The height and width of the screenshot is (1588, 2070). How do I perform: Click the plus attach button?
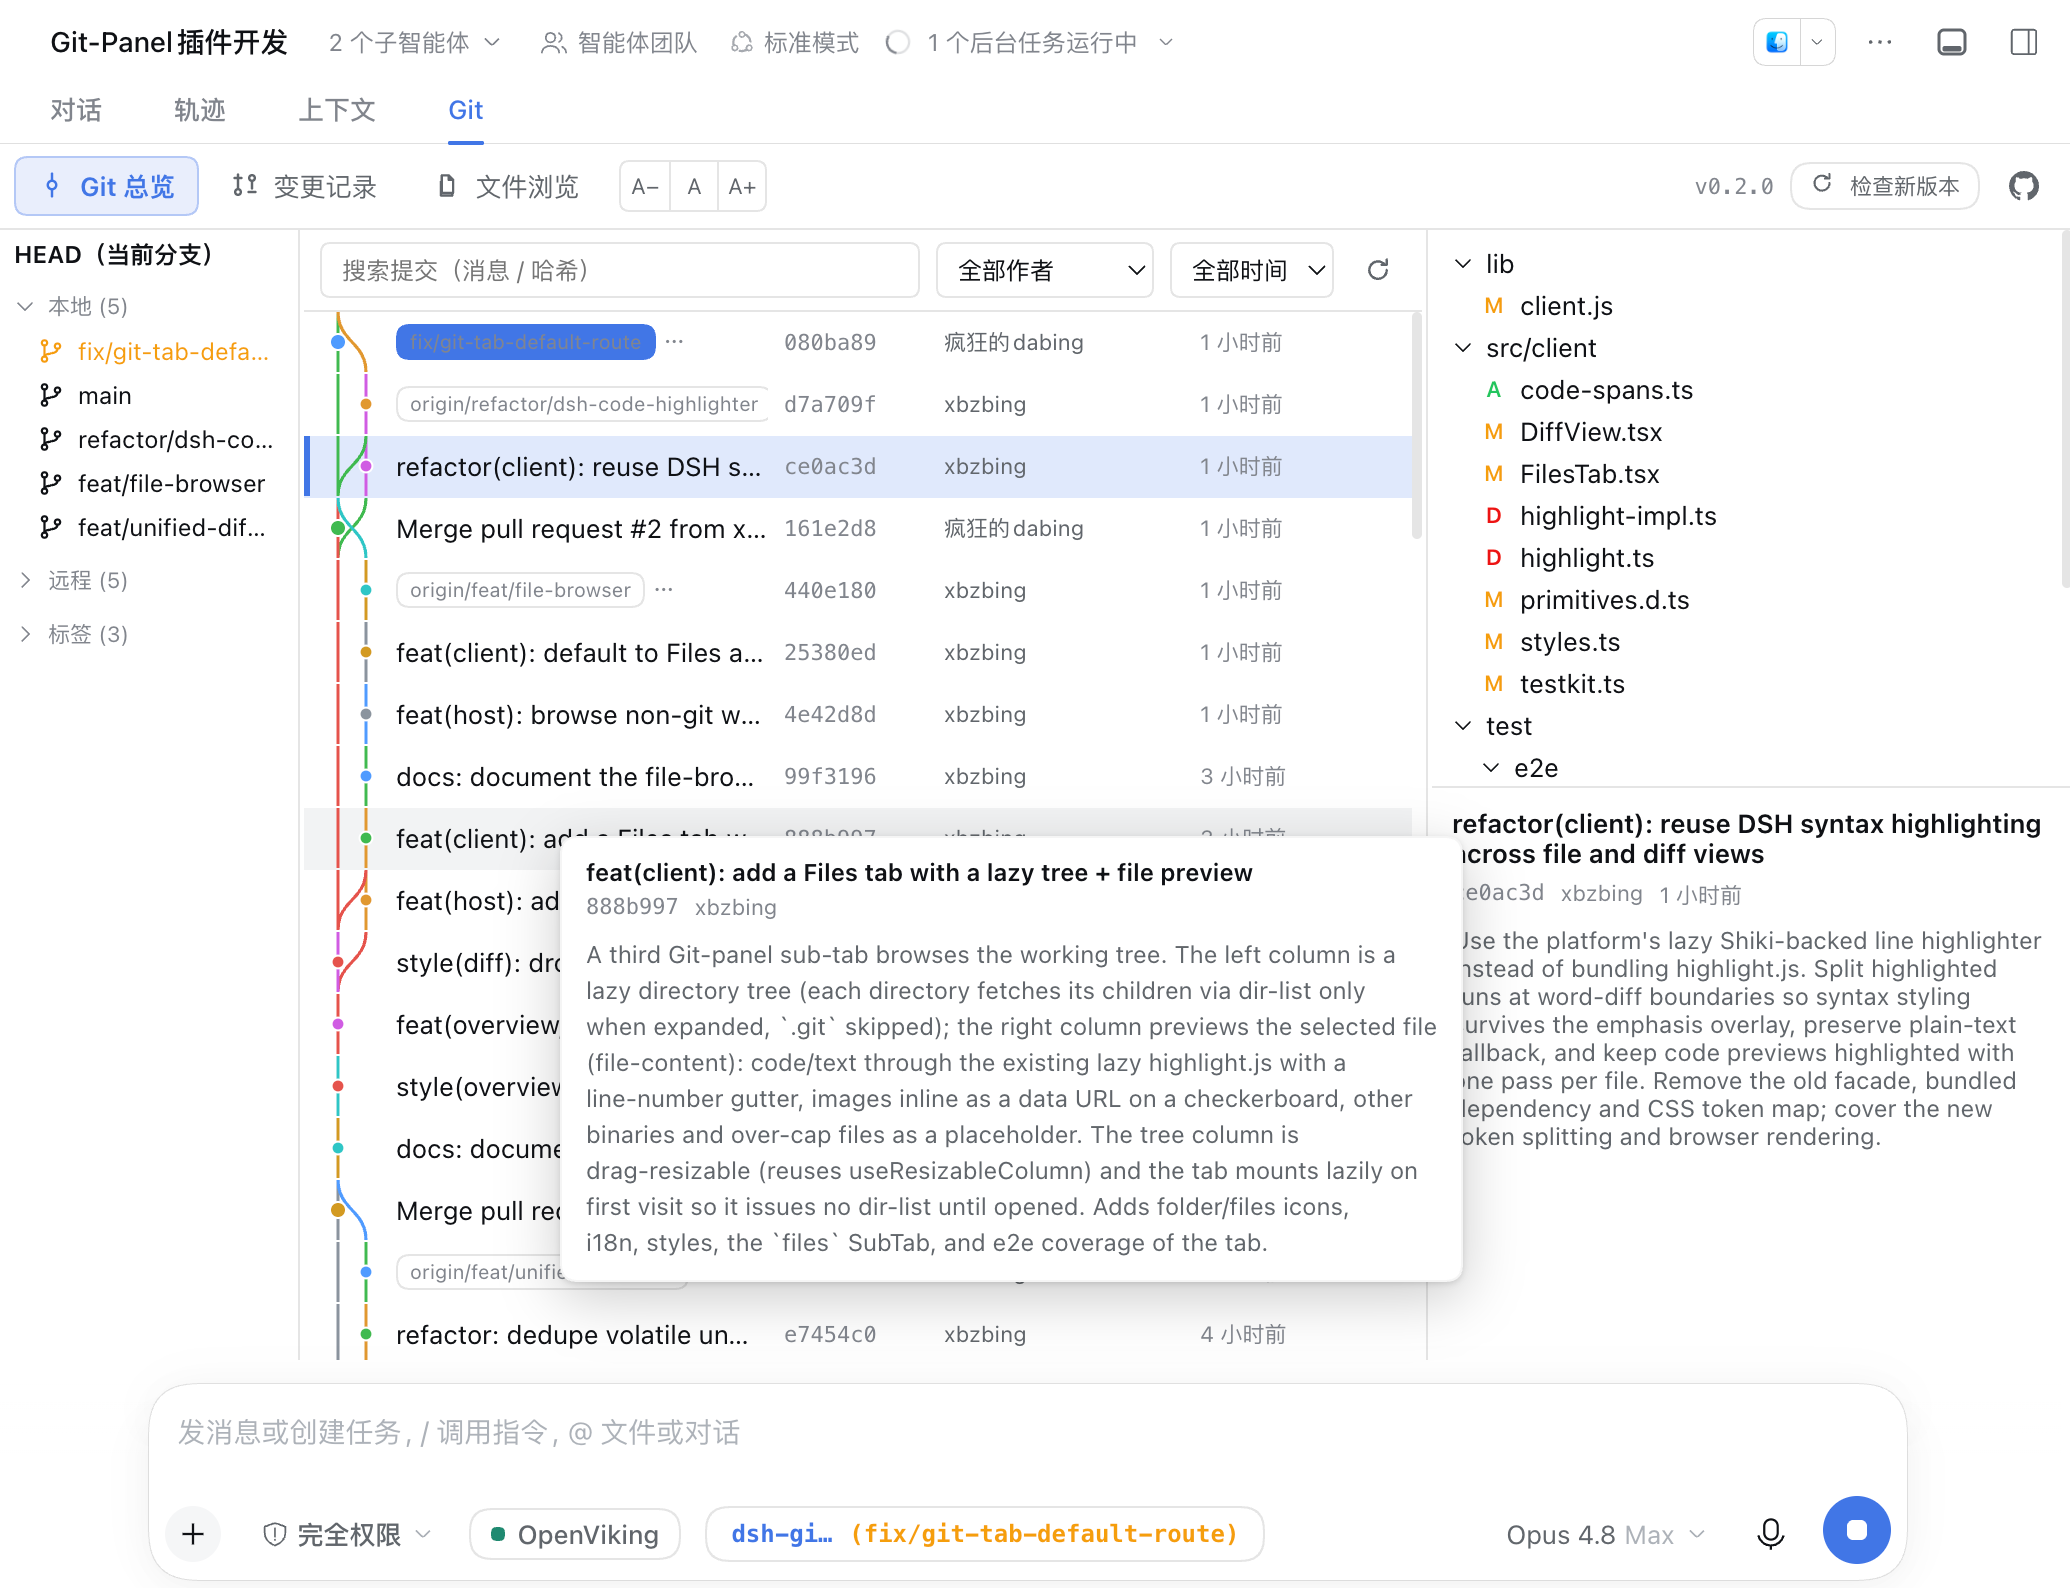(193, 1533)
